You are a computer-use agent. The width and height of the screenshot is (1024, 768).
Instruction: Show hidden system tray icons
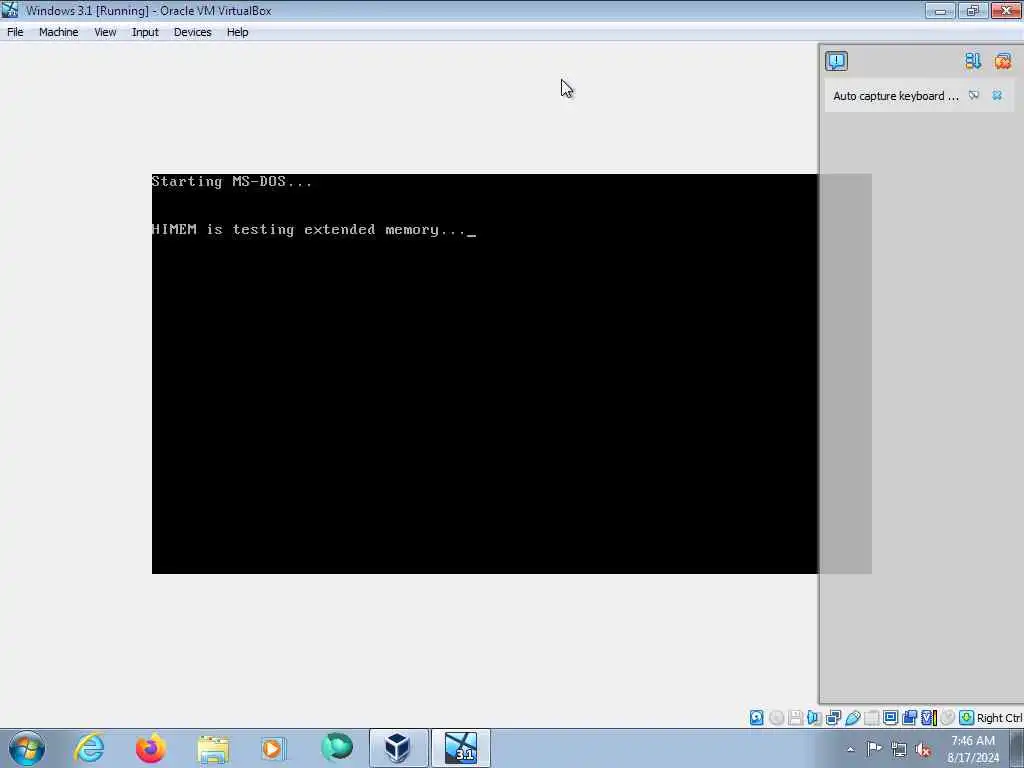pyautogui.click(x=850, y=749)
